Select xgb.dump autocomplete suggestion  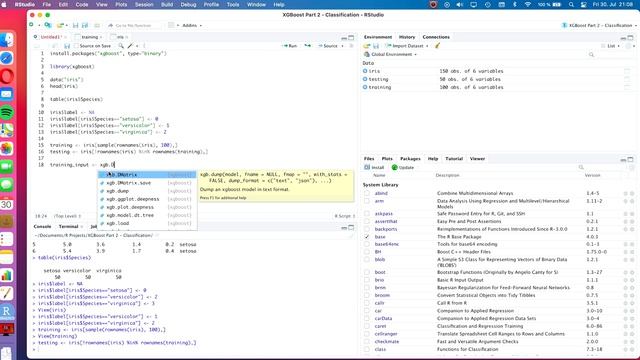point(147,191)
